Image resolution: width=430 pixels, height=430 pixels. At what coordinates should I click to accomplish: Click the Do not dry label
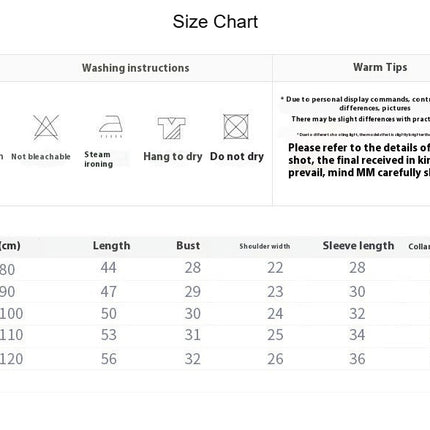(237, 156)
